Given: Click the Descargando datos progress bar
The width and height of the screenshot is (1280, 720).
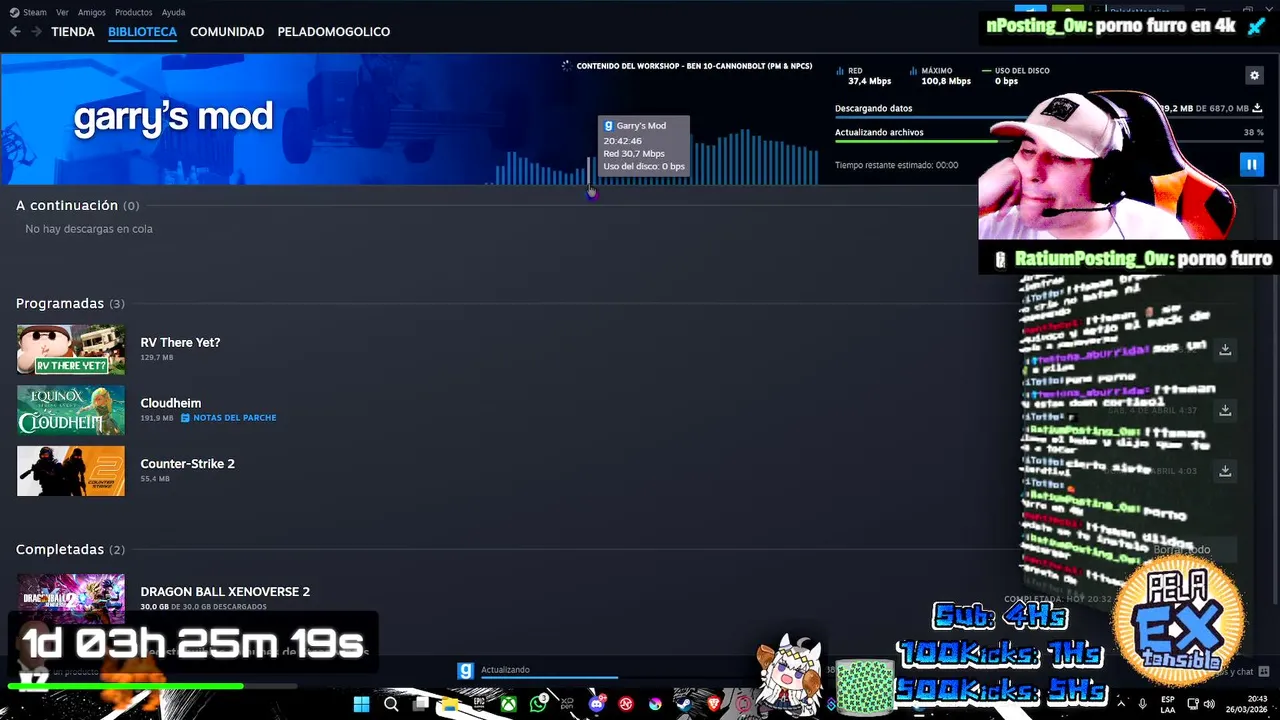Looking at the screenshot, I should [1049, 118].
